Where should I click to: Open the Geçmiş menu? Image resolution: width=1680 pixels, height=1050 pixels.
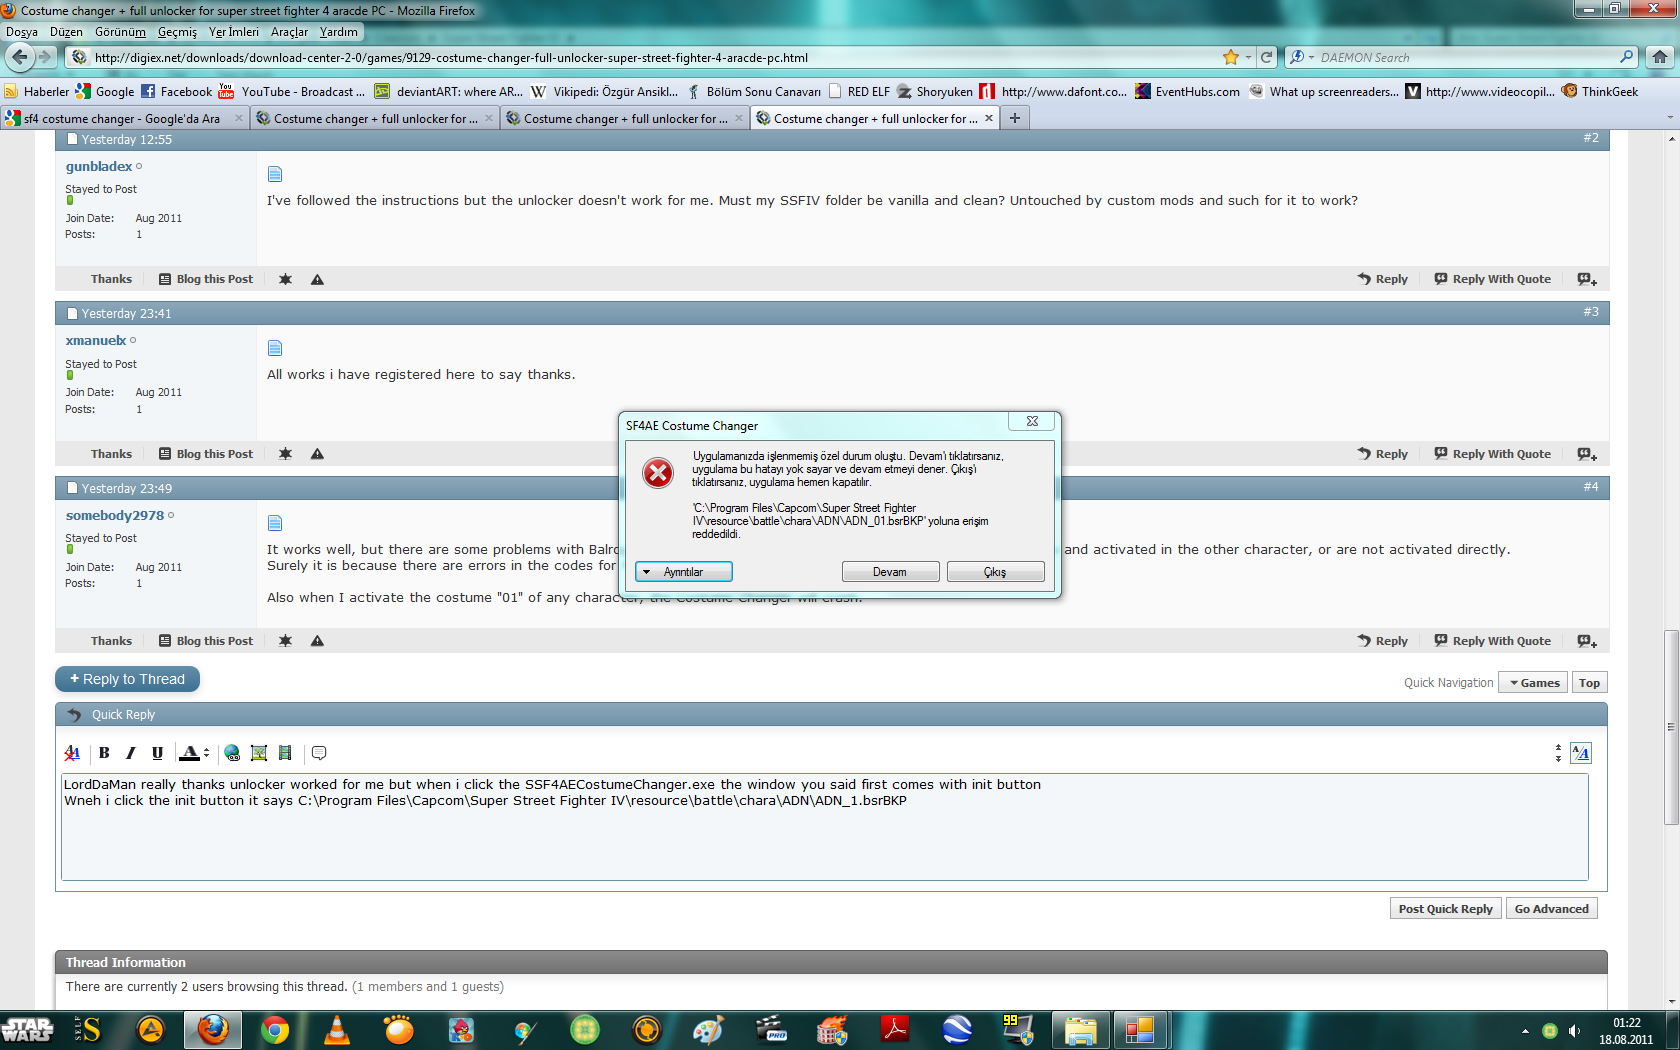point(177,32)
